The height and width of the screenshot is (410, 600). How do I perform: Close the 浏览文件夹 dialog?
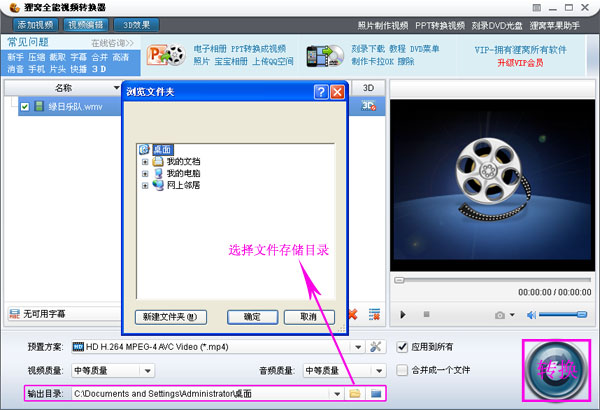point(337,92)
